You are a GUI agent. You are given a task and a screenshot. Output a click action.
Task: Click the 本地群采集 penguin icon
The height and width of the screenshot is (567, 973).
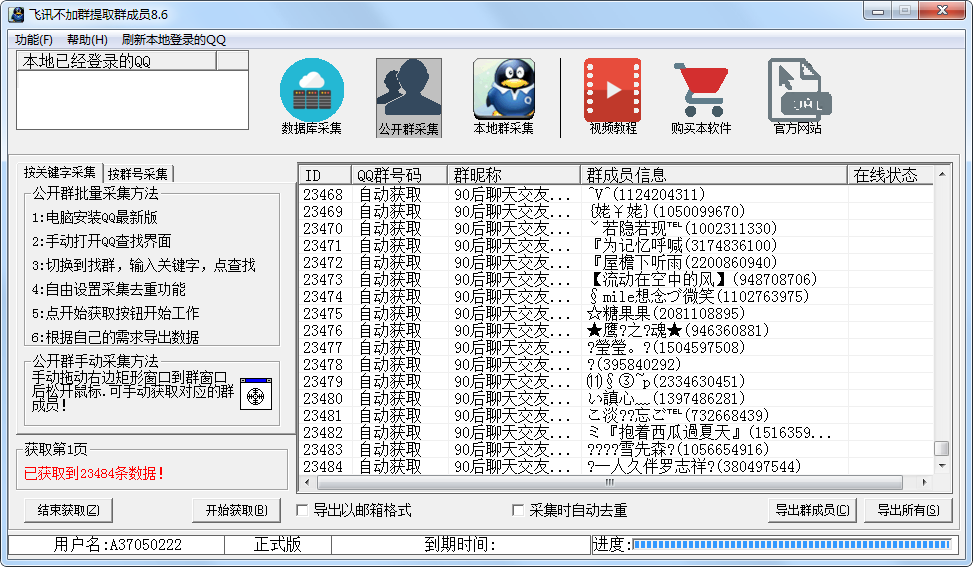503,90
